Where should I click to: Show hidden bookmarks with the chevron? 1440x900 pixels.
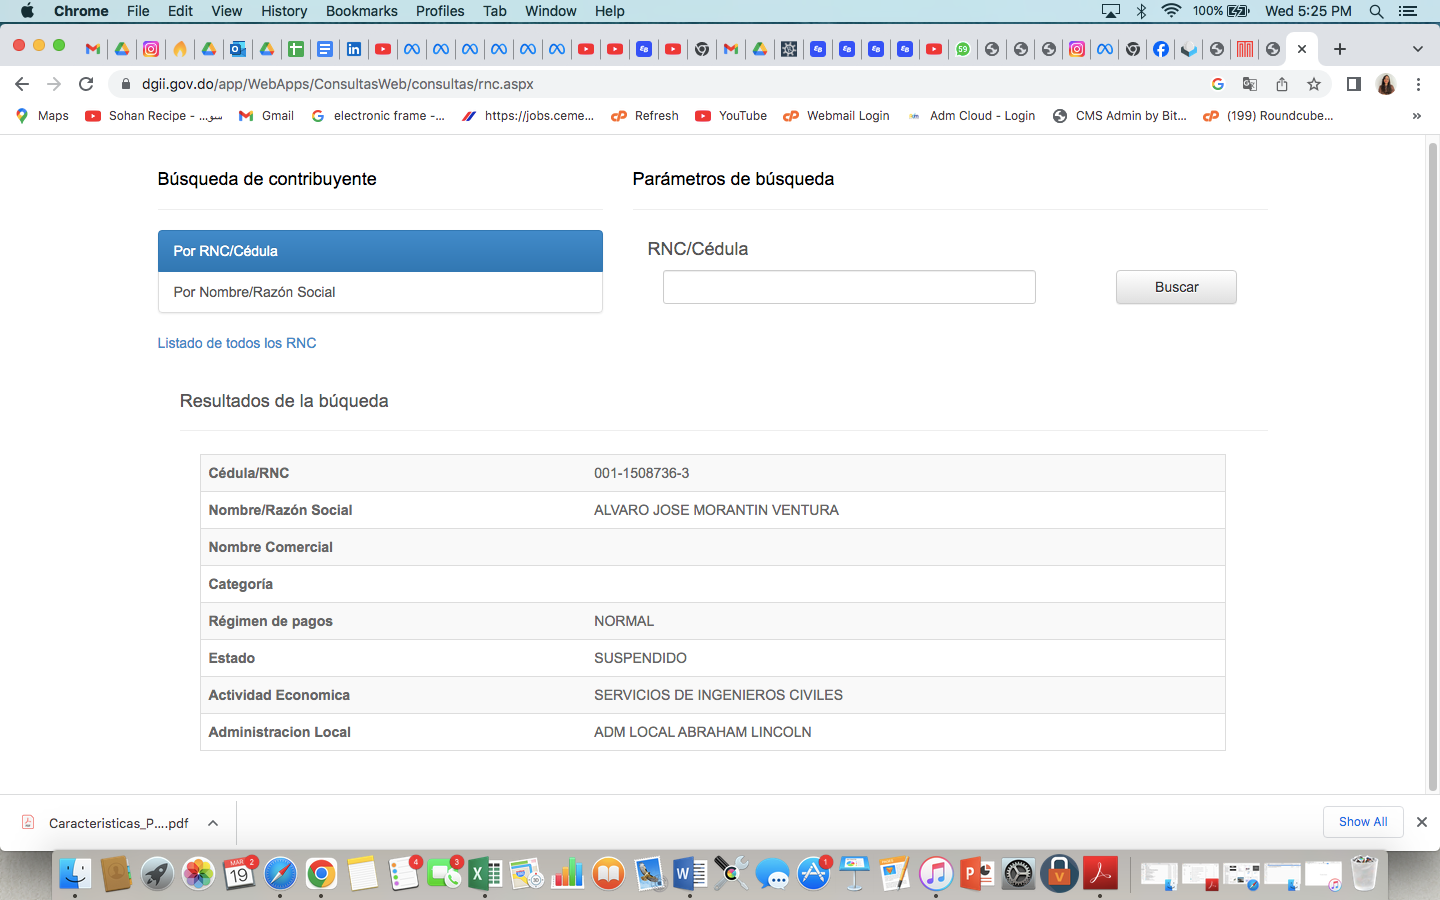click(x=1416, y=116)
